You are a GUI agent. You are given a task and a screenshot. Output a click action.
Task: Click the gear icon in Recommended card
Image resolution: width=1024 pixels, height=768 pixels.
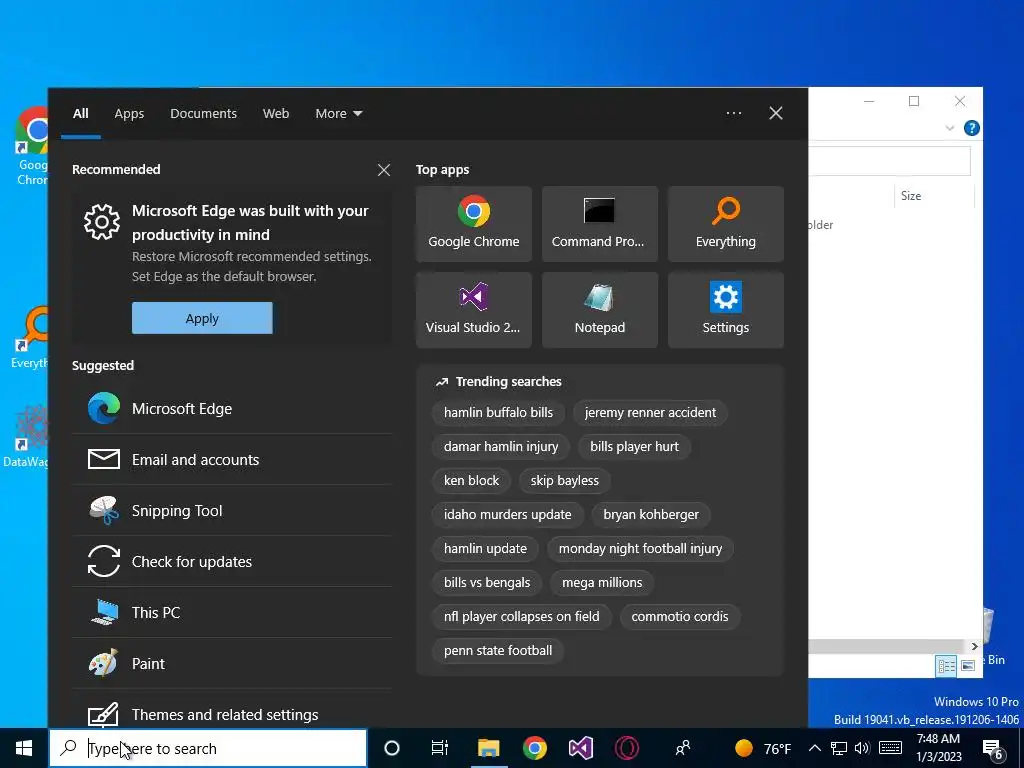[102, 222]
